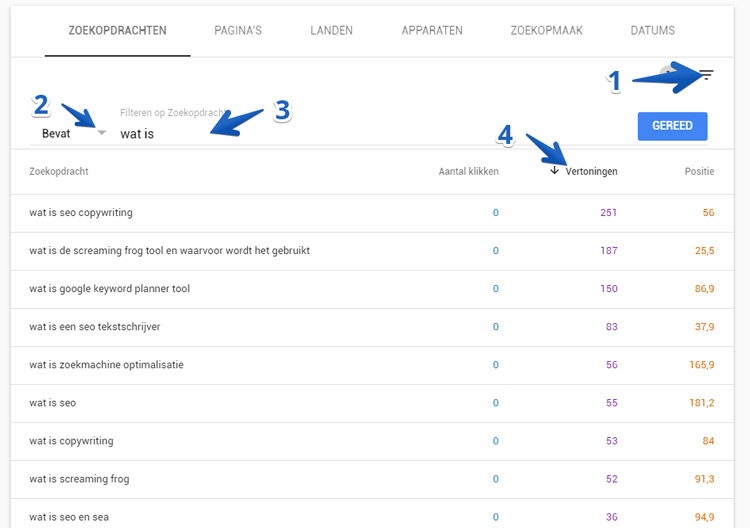Open the LANDEN tab

[331, 31]
